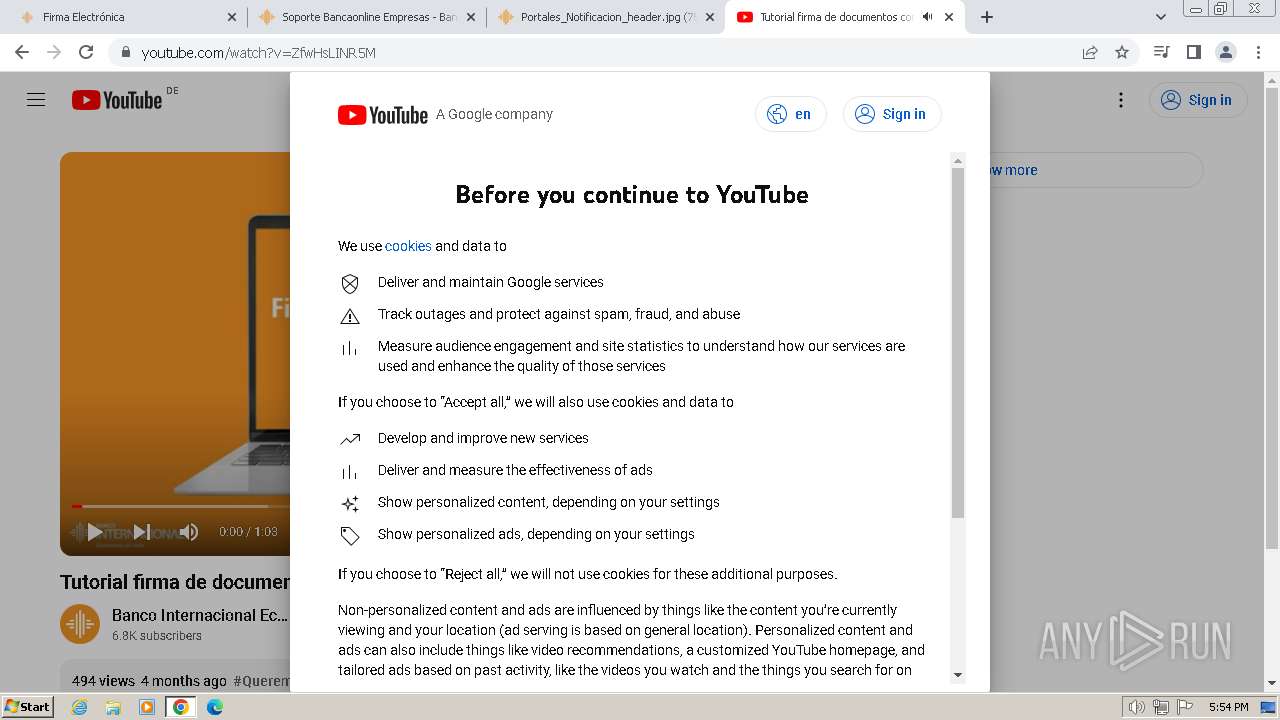Click the consent dialog scrollbar thumb

tap(958, 343)
